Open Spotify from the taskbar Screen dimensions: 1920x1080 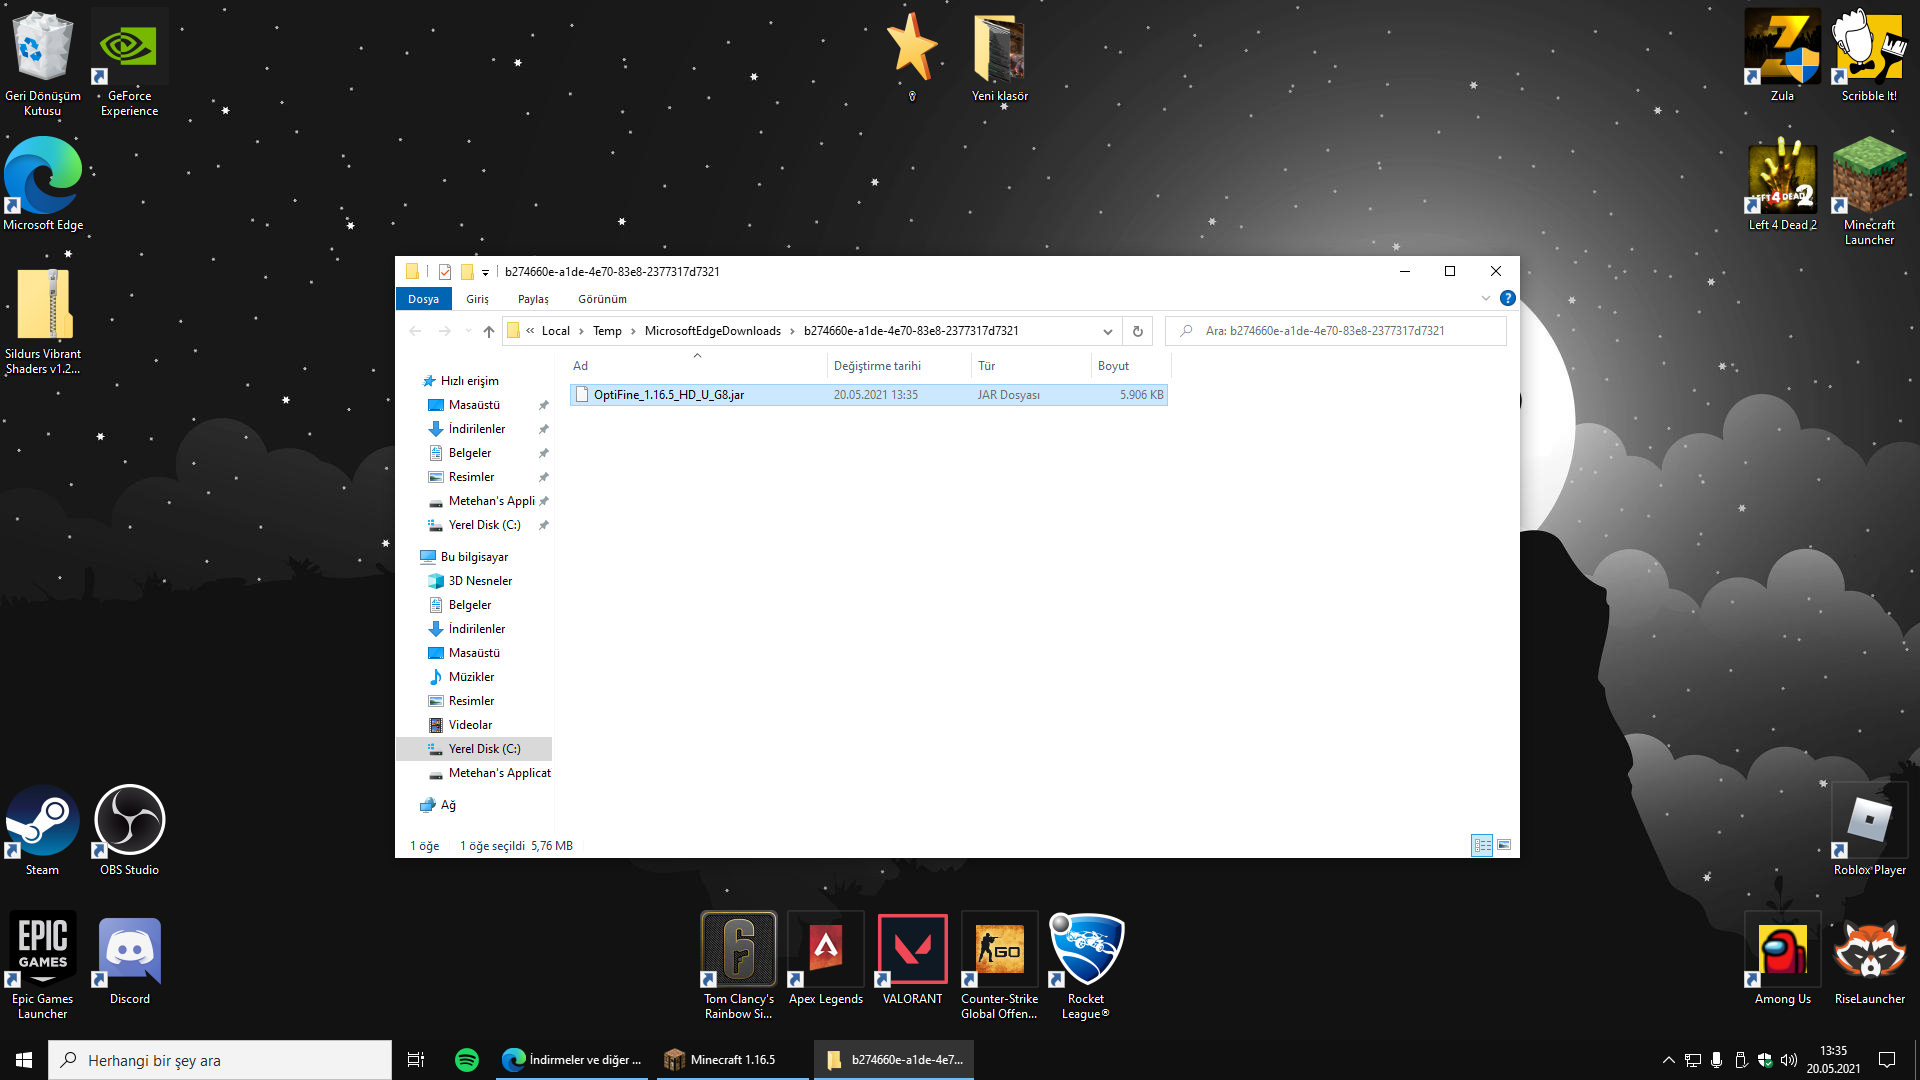tap(466, 1060)
